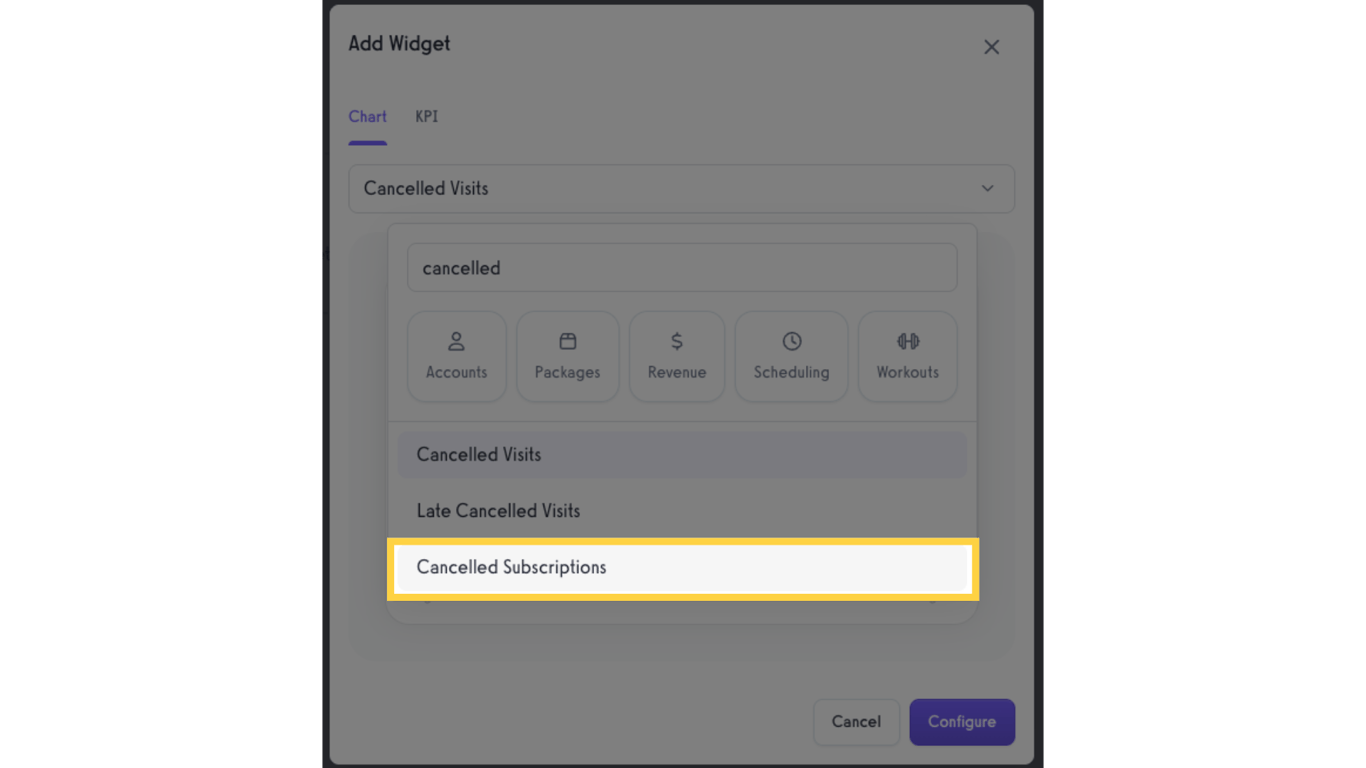
Task: Select the Scheduling clock icon
Action: click(x=791, y=356)
